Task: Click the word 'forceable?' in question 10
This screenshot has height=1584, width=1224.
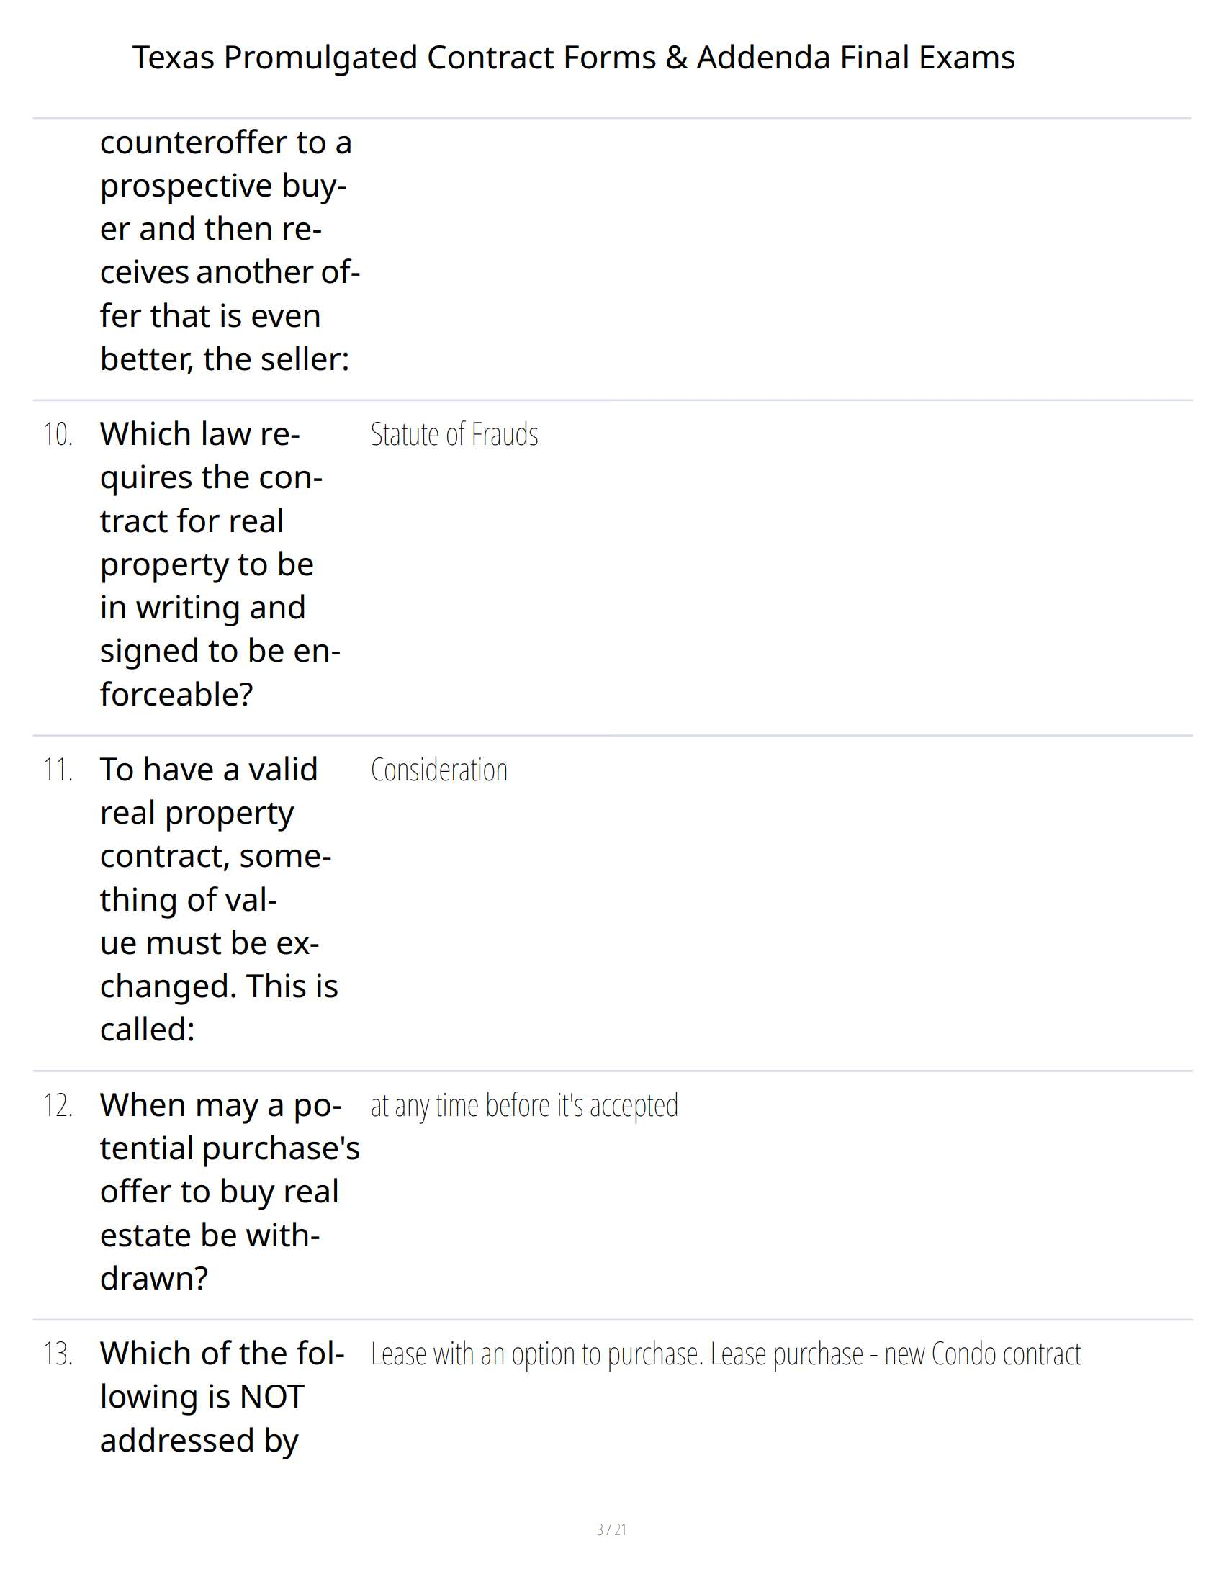Action: coord(176,694)
